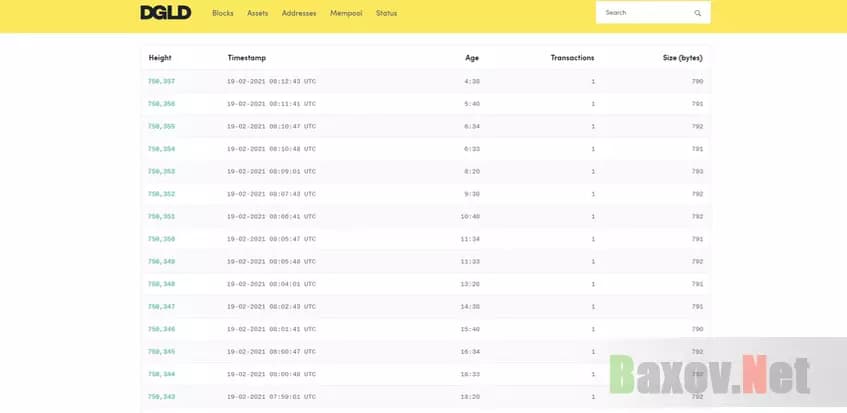Open the Addresses page

pyautogui.click(x=299, y=13)
